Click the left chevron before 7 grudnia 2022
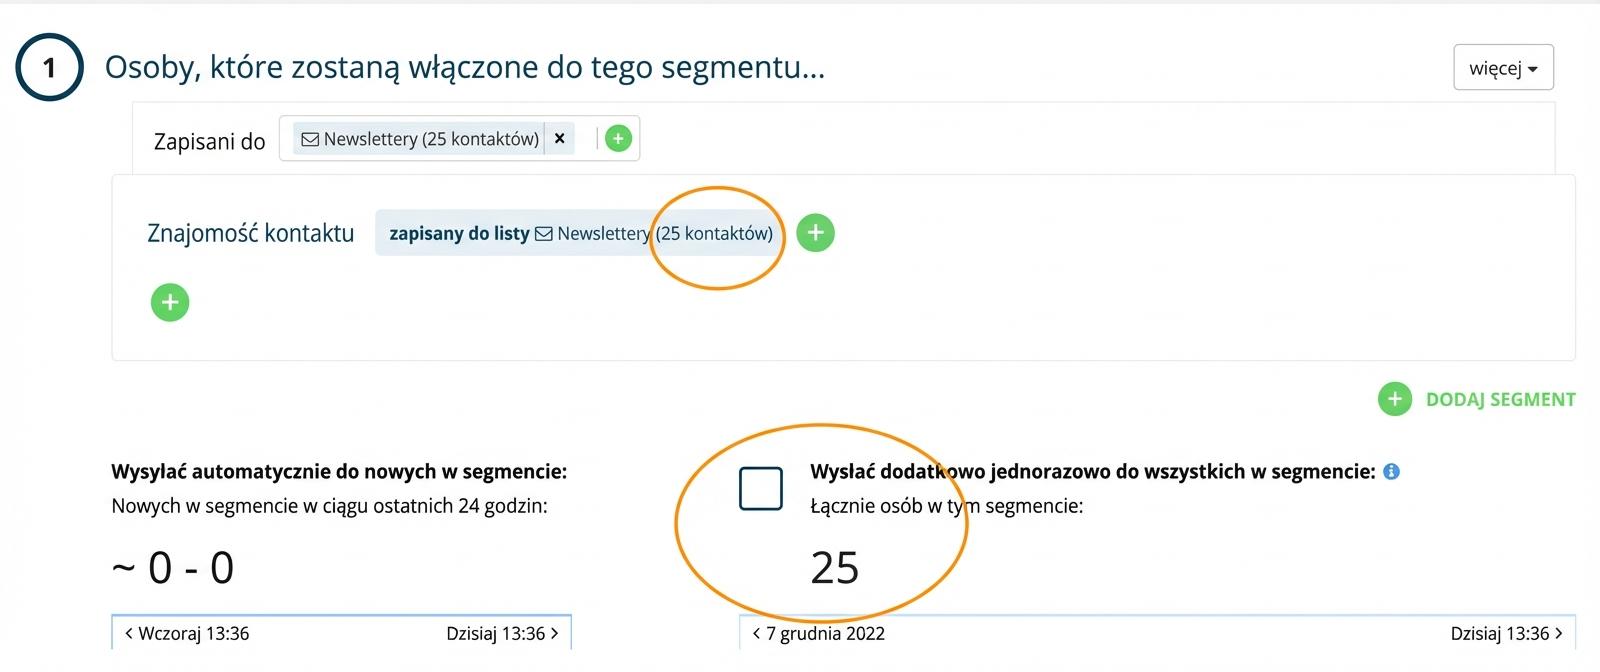 pyautogui.click(x=757, y=633)
